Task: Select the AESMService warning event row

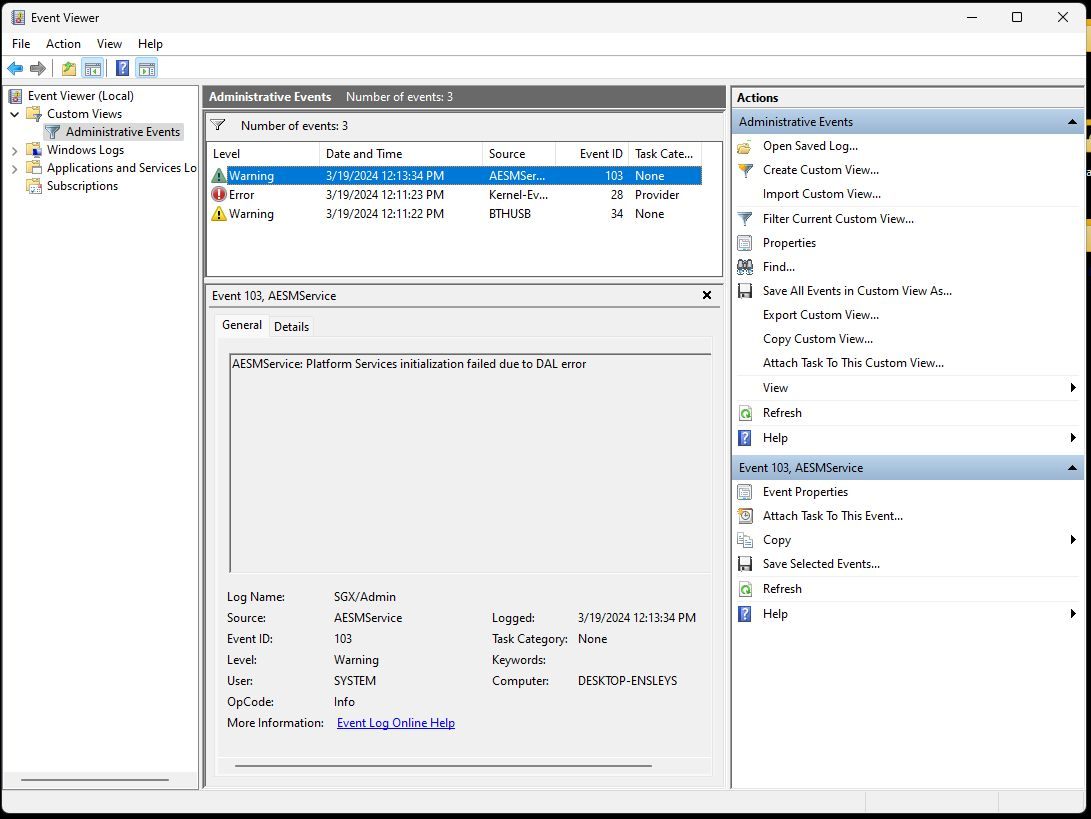Action: pyautogui.click(x=455, y=176)
